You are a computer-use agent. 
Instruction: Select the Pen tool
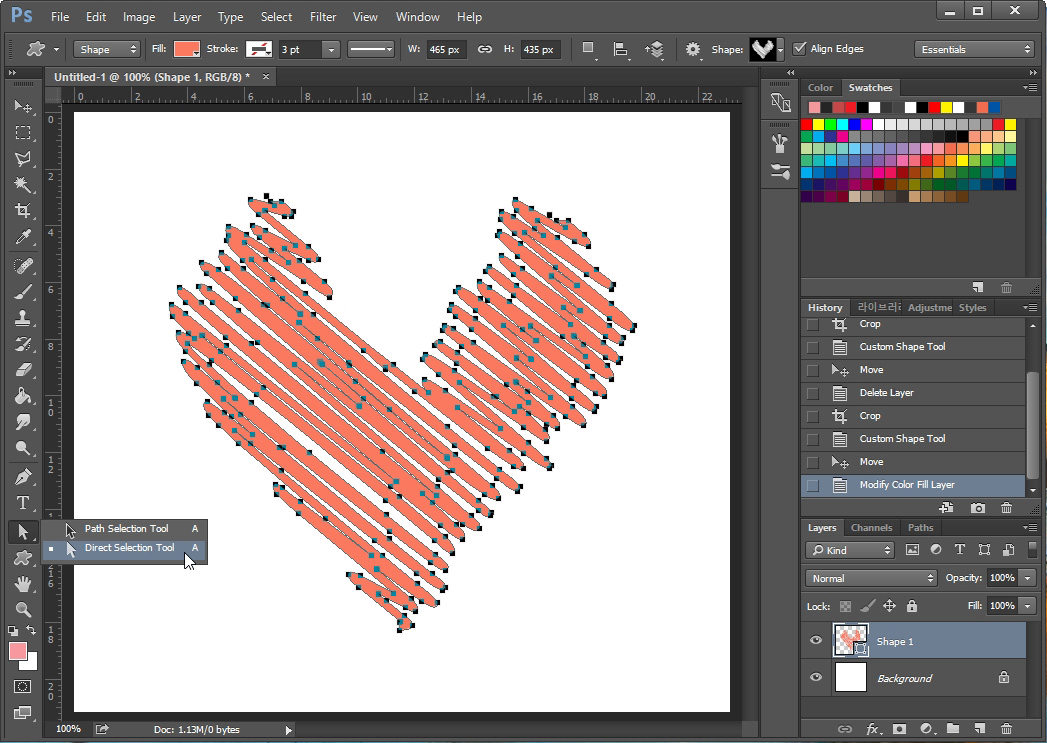pyautogui.click(x=23, y=477)
